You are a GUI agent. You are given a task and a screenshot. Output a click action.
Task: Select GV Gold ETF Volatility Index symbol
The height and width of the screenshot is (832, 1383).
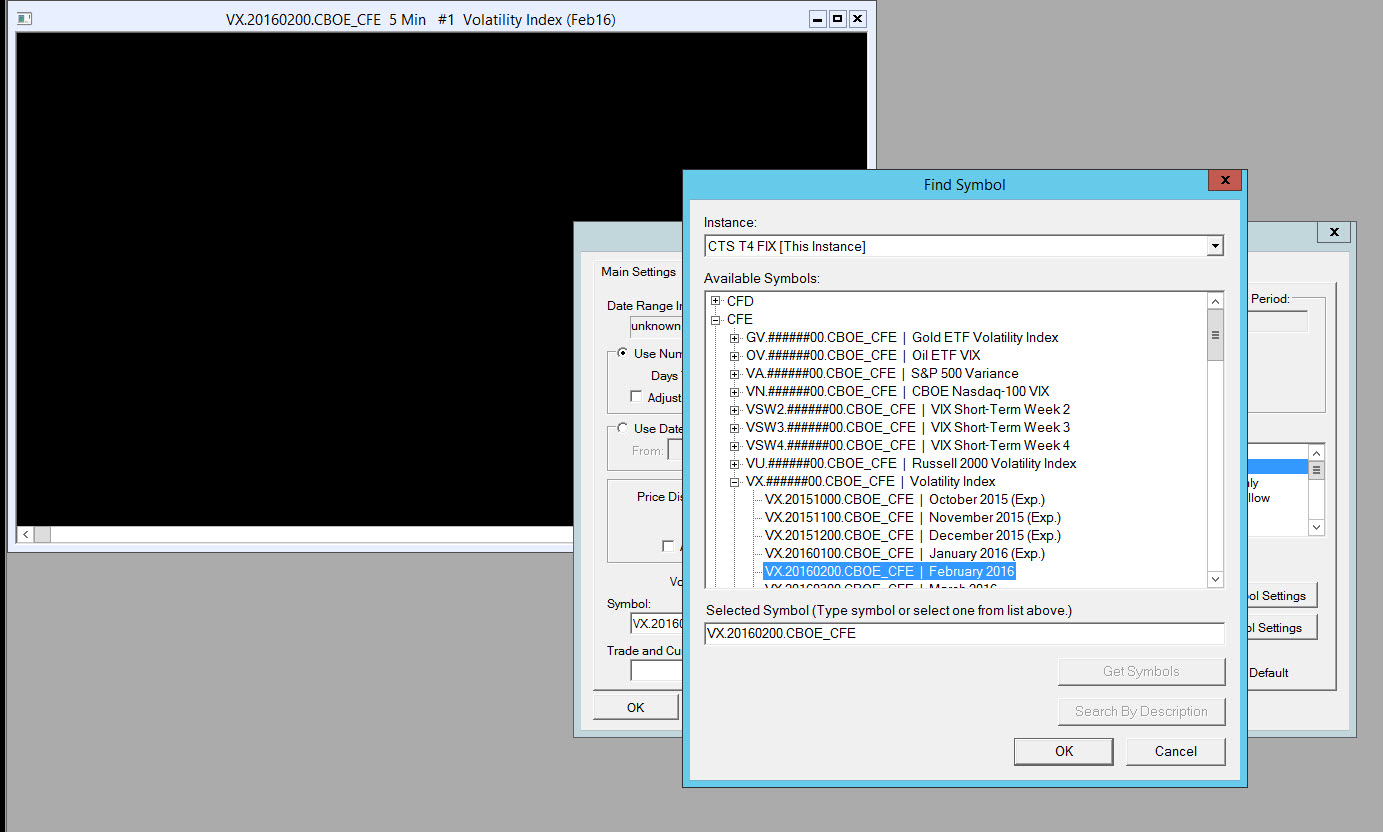pos(902,337)
